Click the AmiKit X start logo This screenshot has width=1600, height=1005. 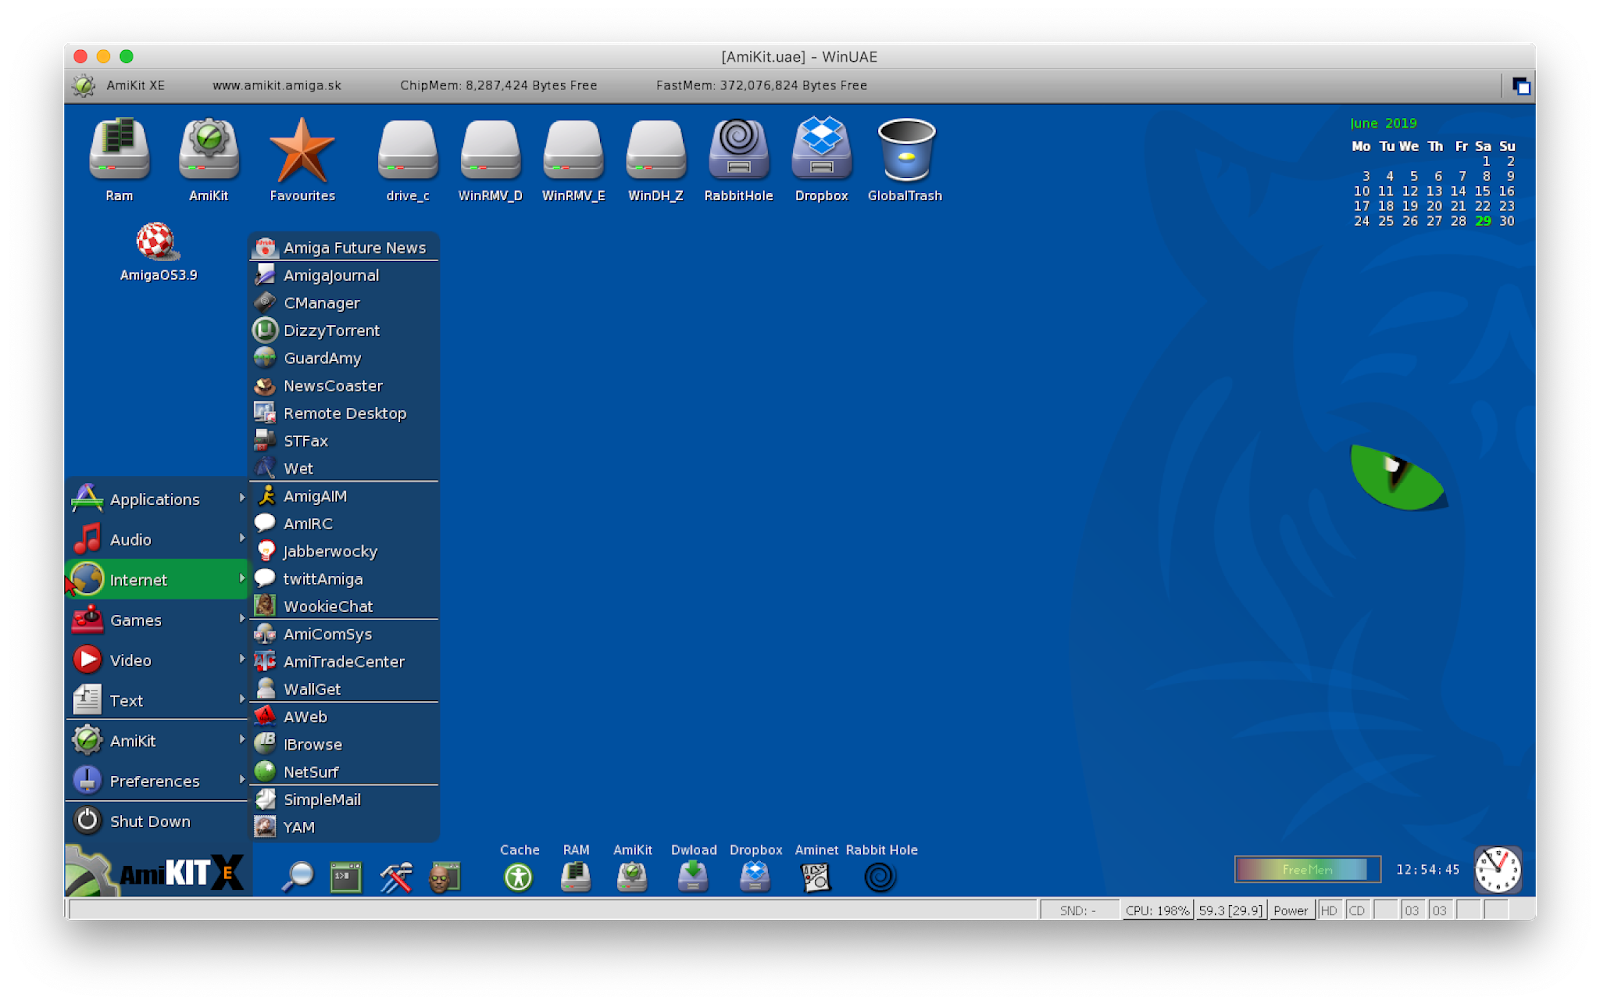(156, 872)
